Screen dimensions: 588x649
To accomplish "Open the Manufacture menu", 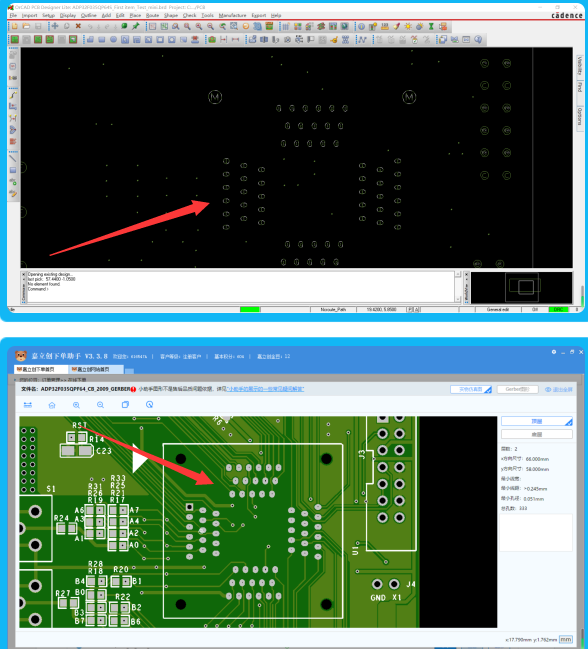I will click(232, 15).
